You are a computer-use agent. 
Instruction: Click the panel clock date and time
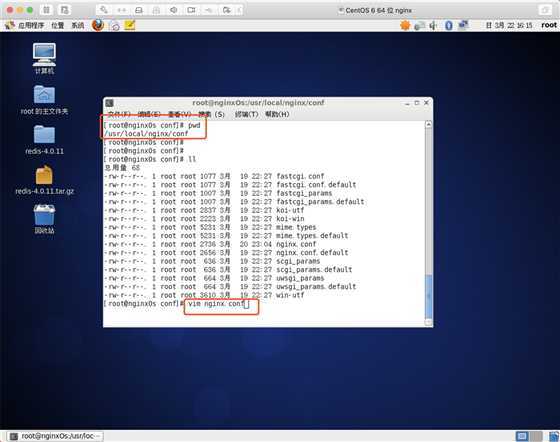[509, 25]
